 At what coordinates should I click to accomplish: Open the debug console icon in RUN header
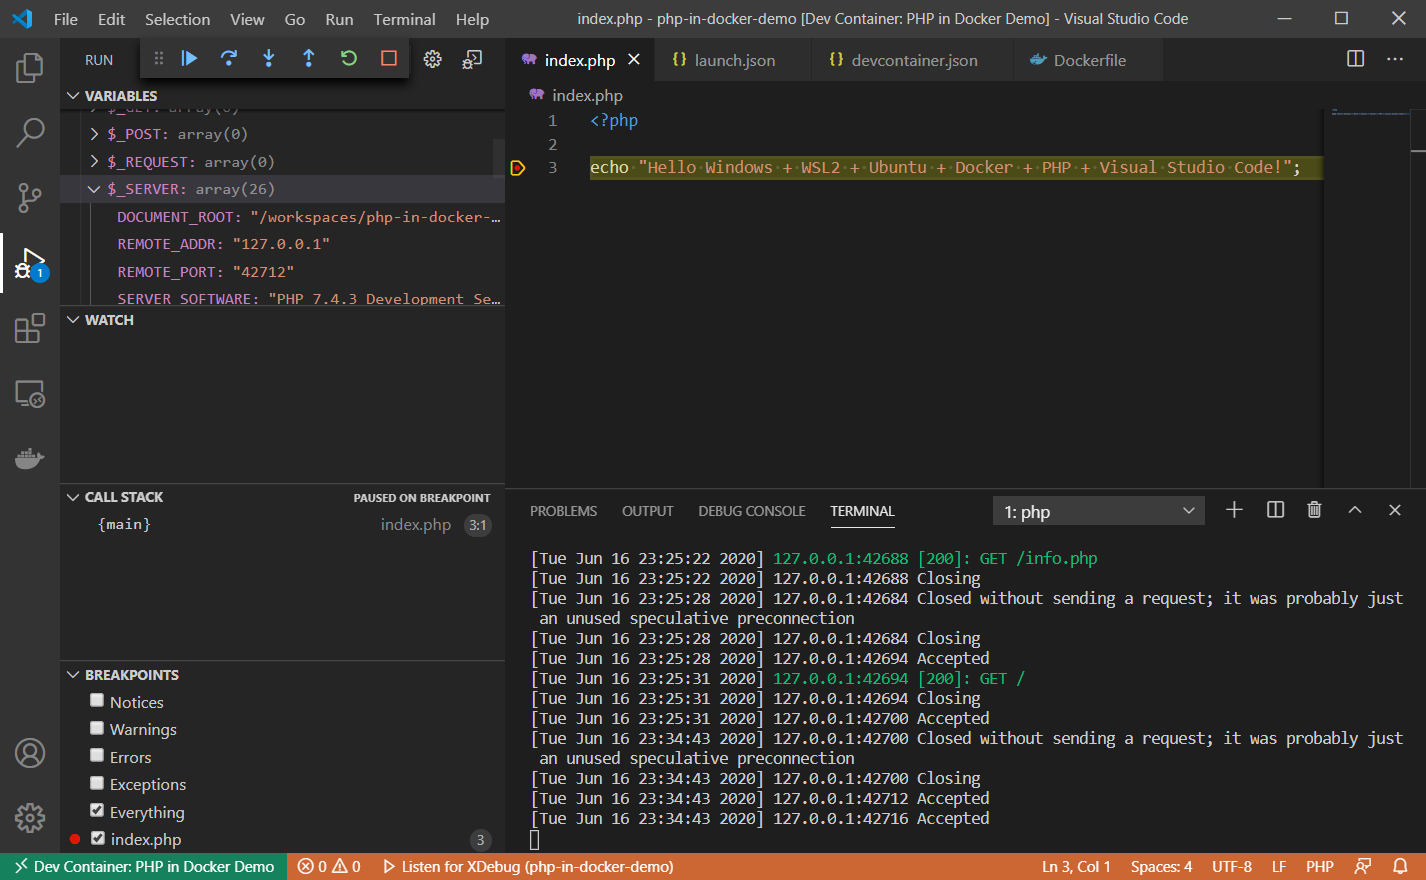[472, 60]
